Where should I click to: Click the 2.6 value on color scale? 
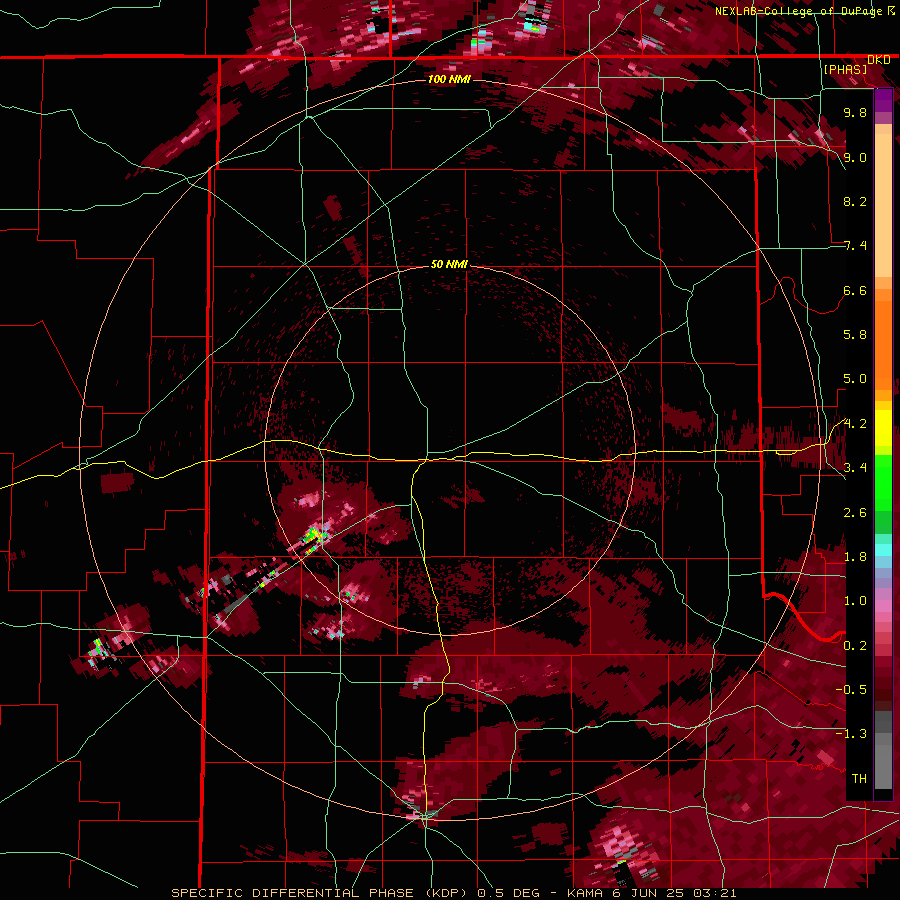(855, 512)
